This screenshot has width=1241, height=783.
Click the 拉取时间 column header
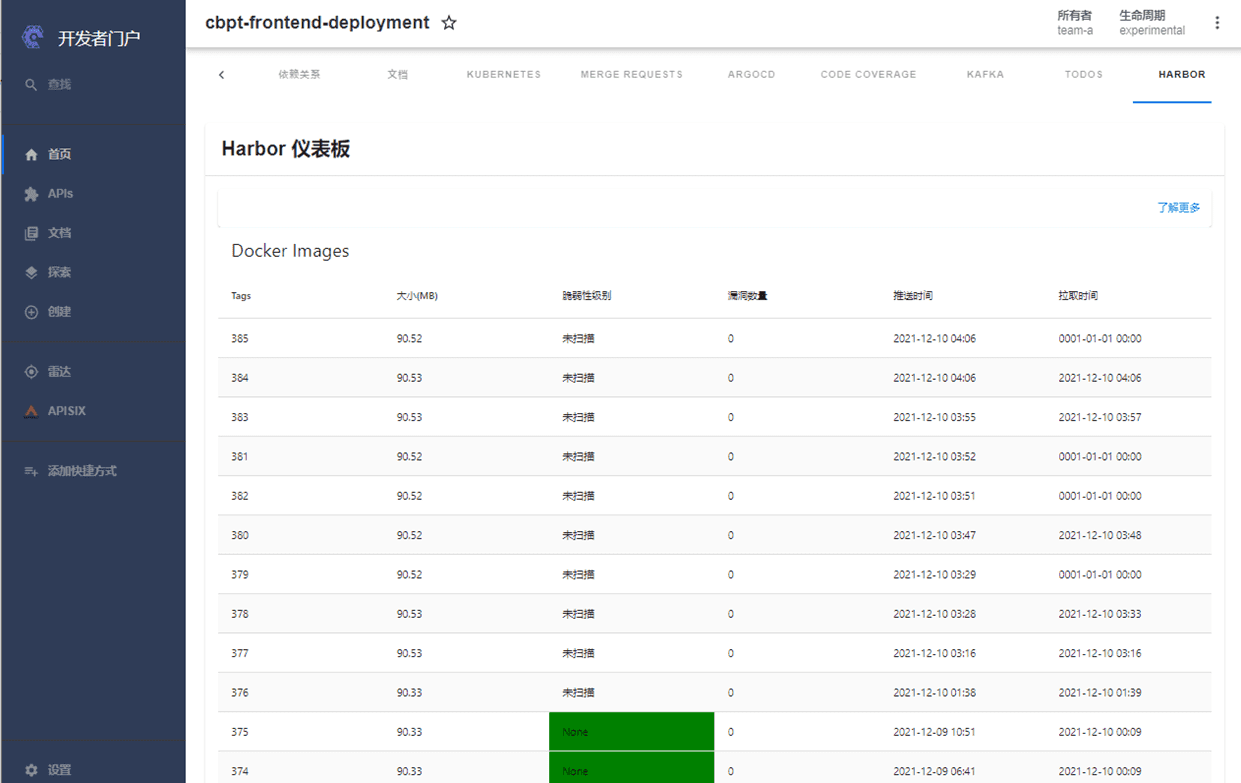pos(1078,296)
